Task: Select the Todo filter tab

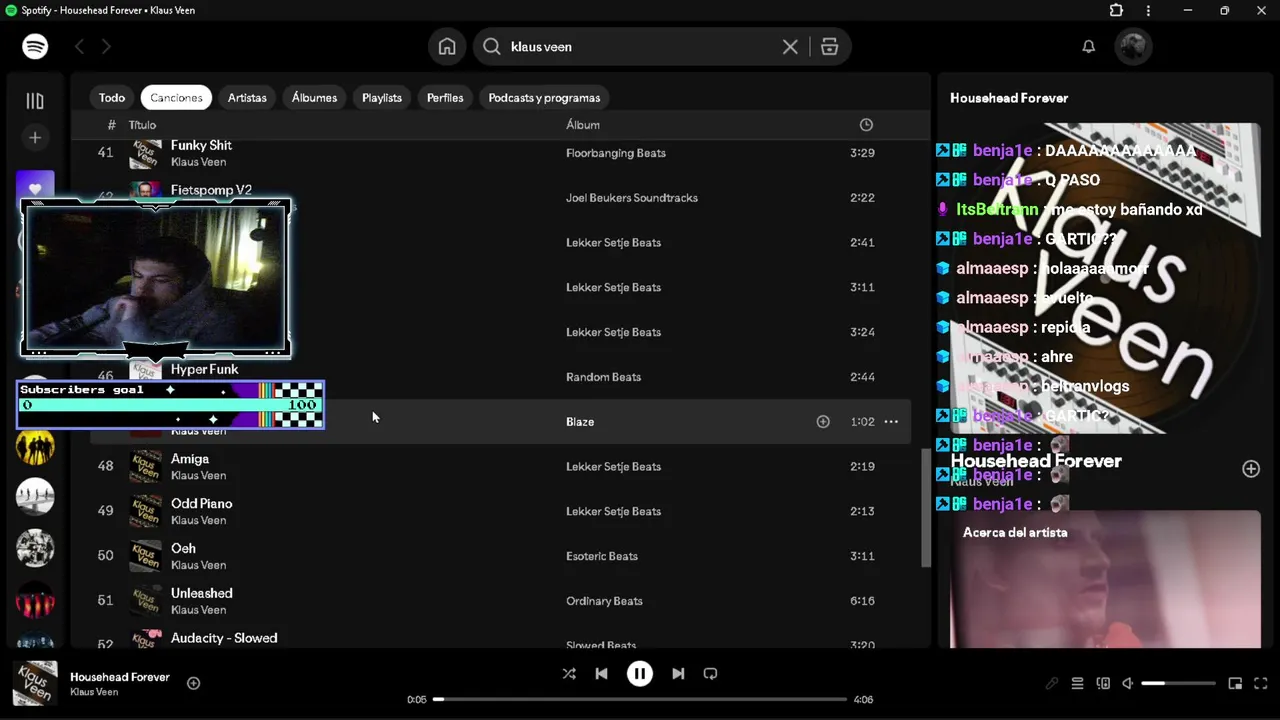Action: (112, 97)
